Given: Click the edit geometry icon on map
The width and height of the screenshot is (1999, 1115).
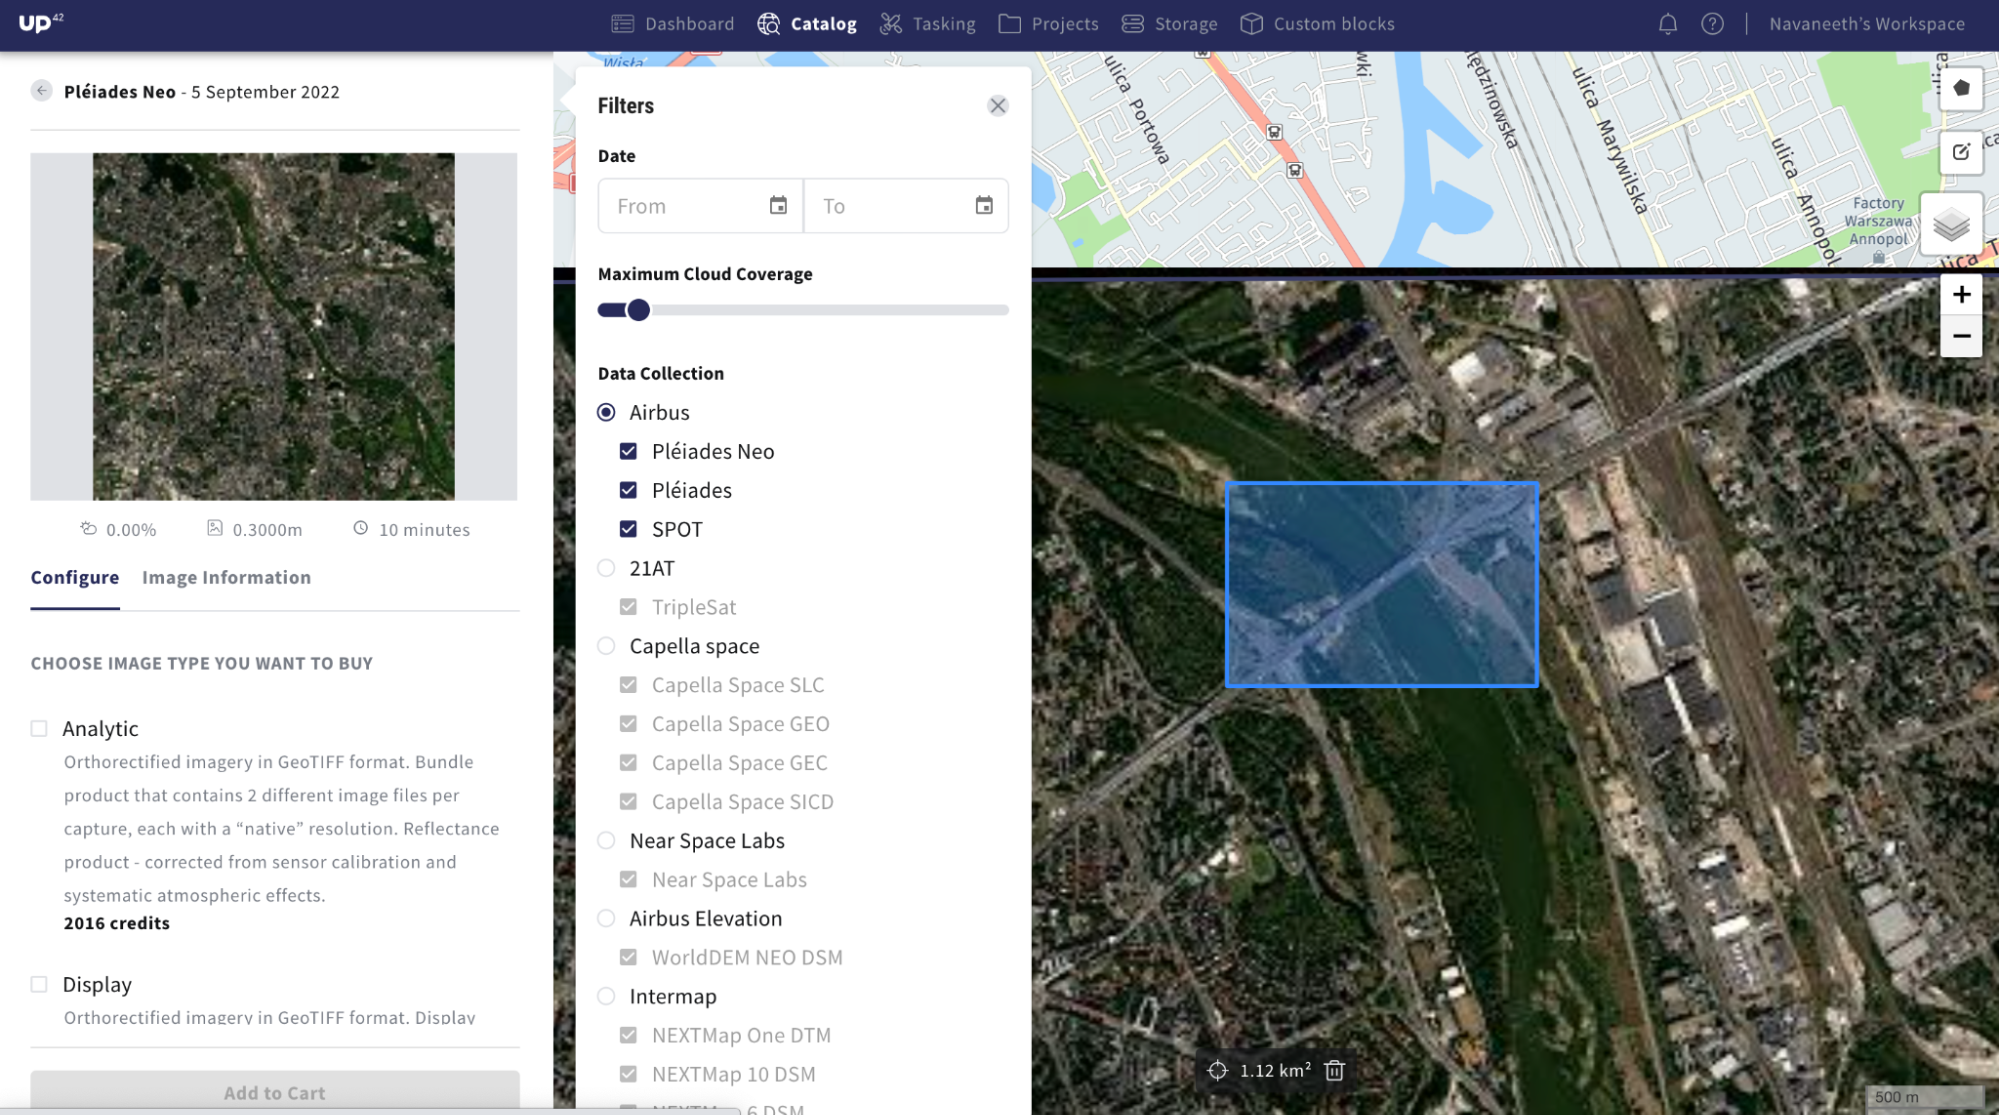Looking at the screenshot, I should click(1961, 153).
